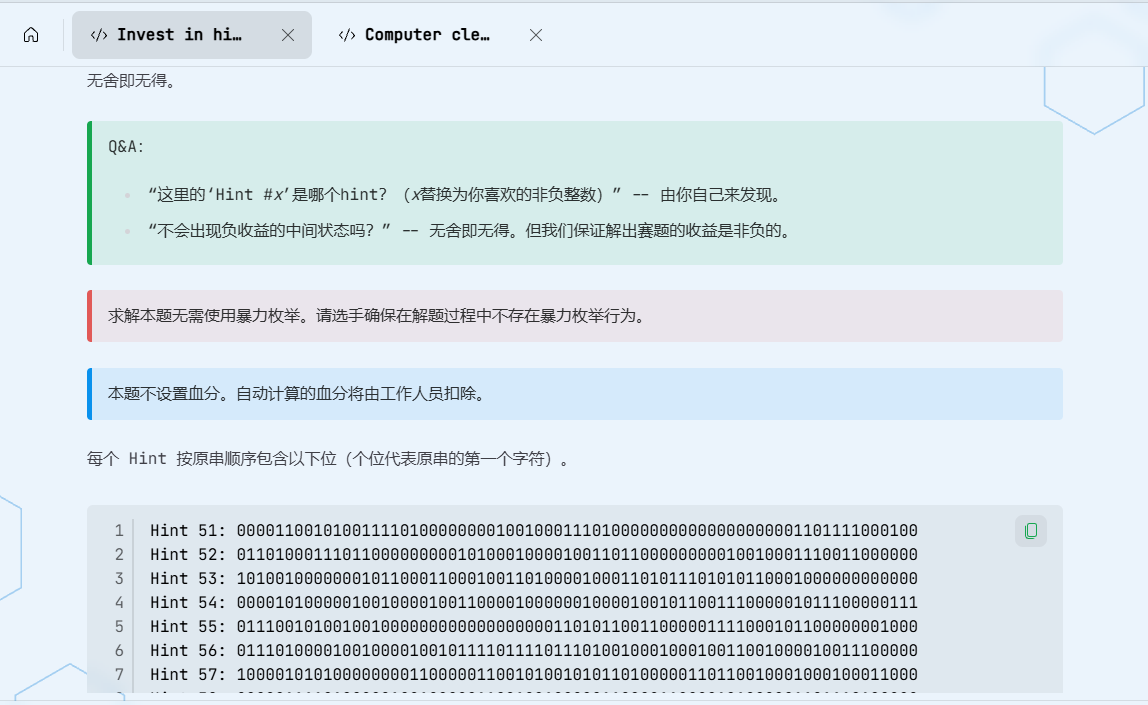Close the Invest in hi… tab
This screenshot has height=705, width=1148.
pos(288,35)
